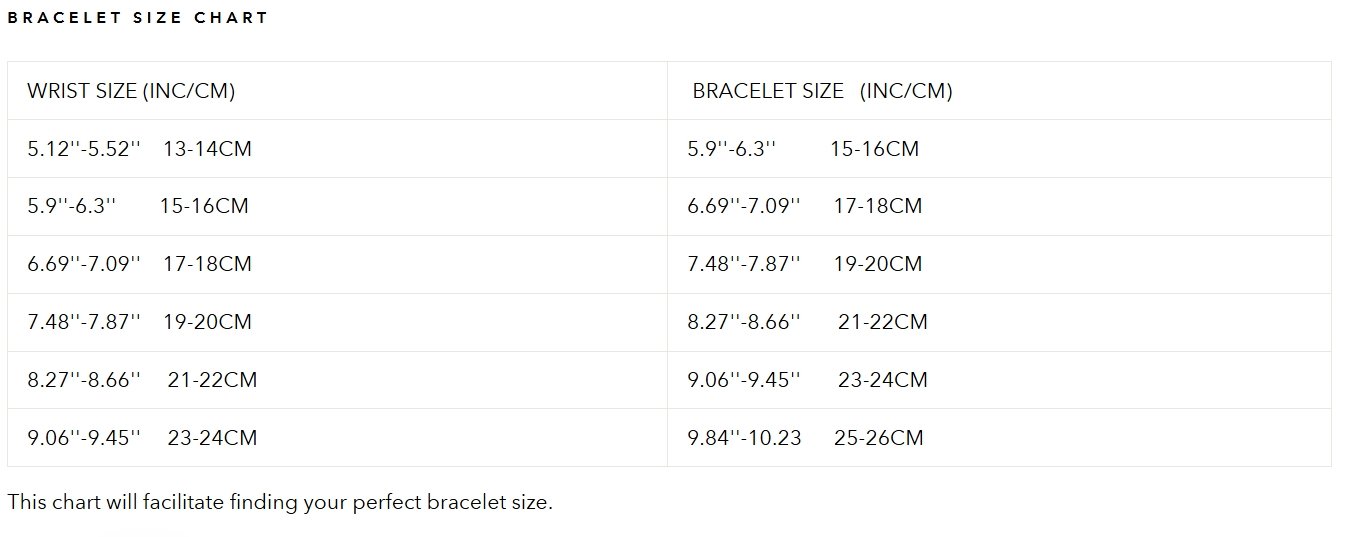Viewport: 1345px width, 537px height.
Task: Select 15-16CM in the wrist size column
Action: [x=204, y=207]
